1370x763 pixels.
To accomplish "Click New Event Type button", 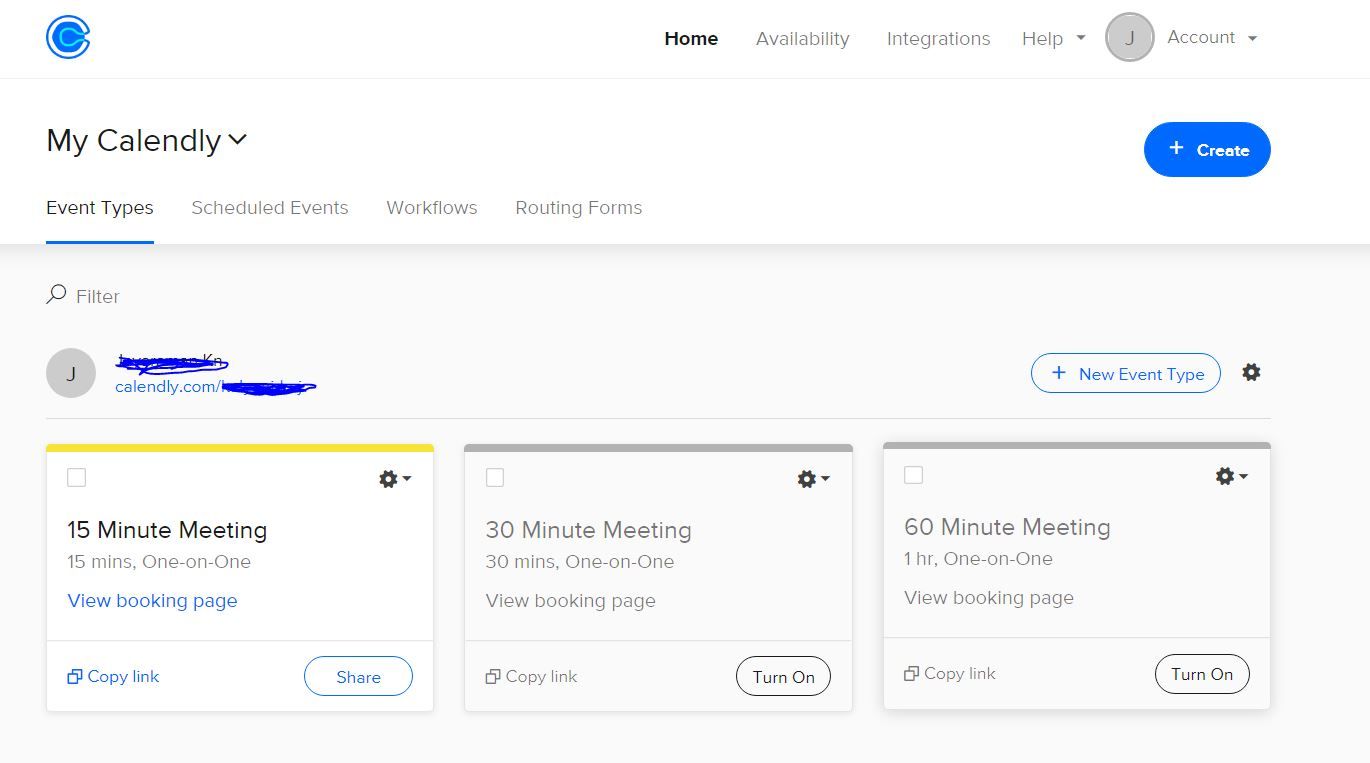I will coord(1126,373).
